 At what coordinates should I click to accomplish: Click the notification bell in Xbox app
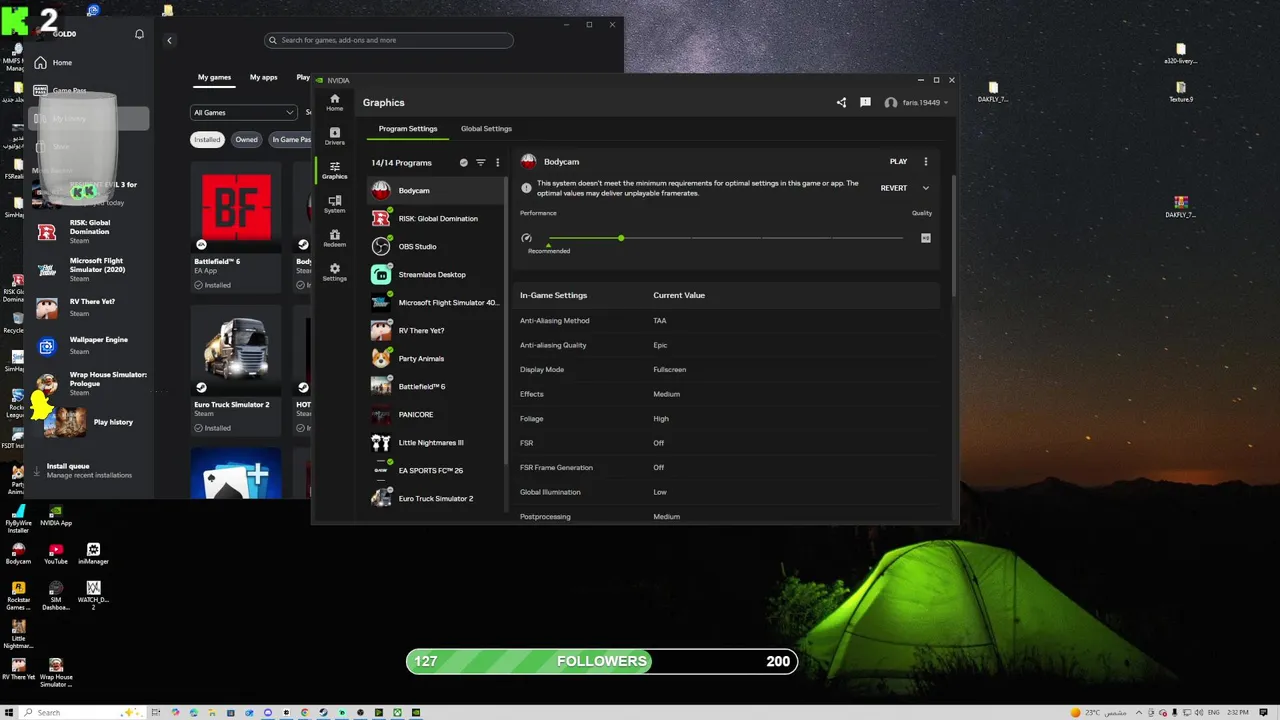click(x=139, y=34)
